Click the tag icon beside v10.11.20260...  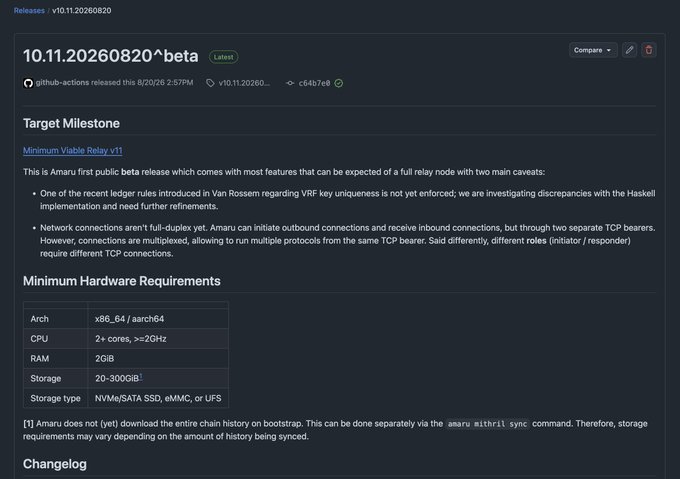click(210, 83)
